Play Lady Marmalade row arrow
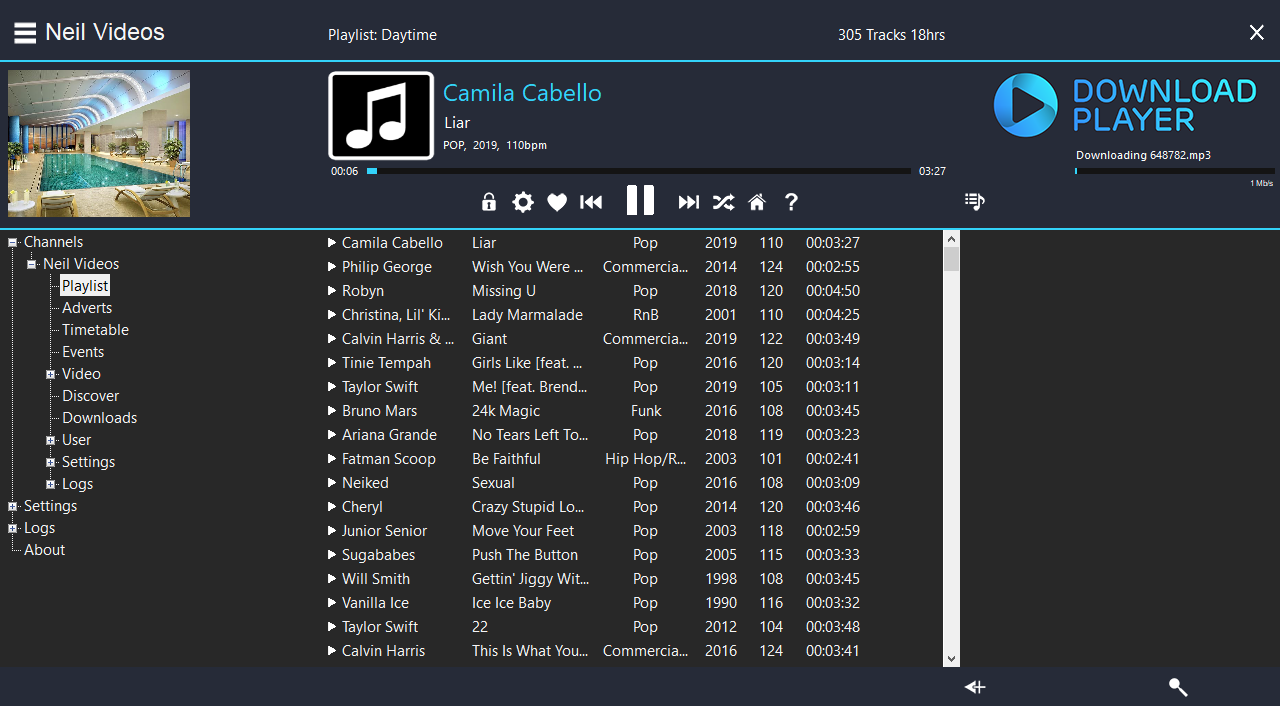Image resolution: width=1280 pixels, height=706 pixels. click(x=332, y=315)
